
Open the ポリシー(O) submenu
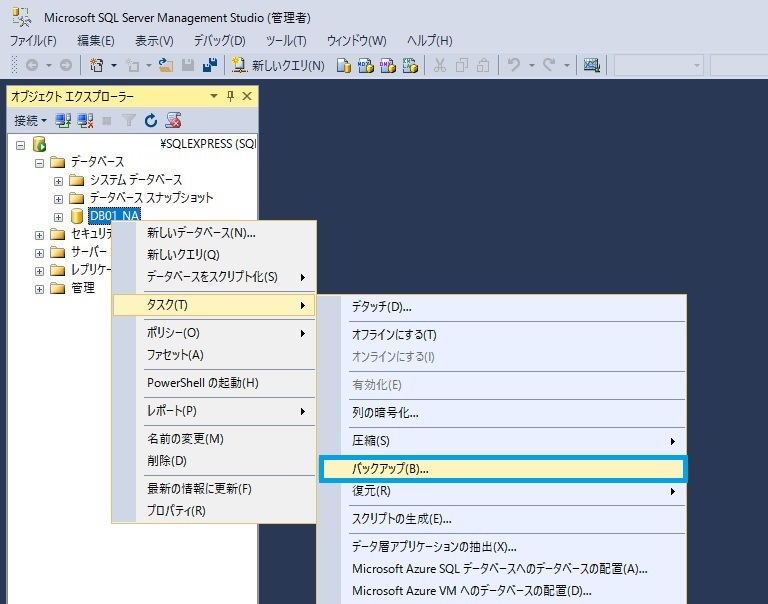(x=215, y=333)
